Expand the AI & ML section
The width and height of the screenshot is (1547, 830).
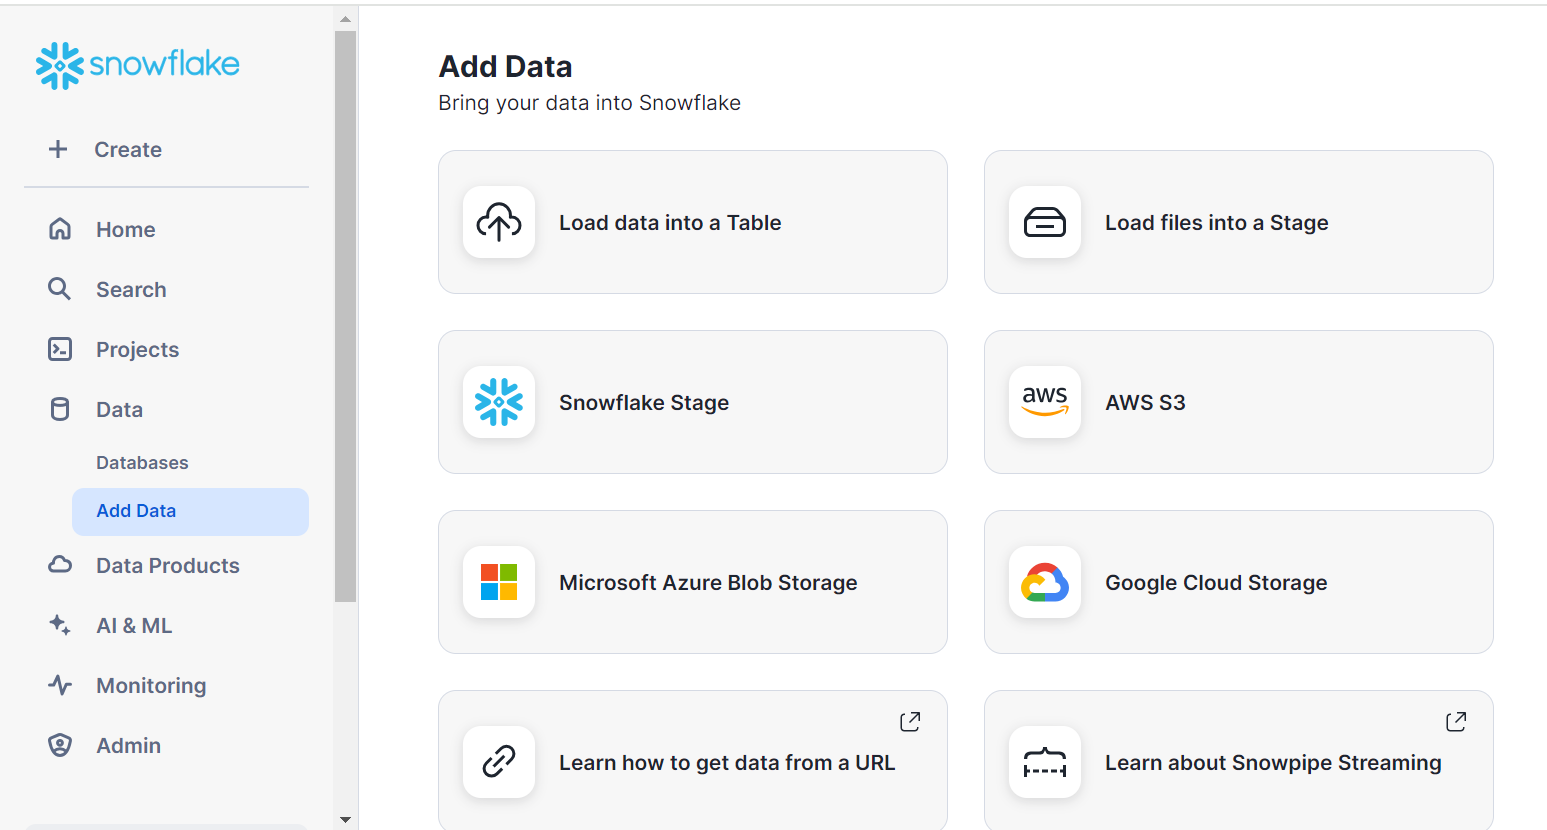(x=134, y=625)
